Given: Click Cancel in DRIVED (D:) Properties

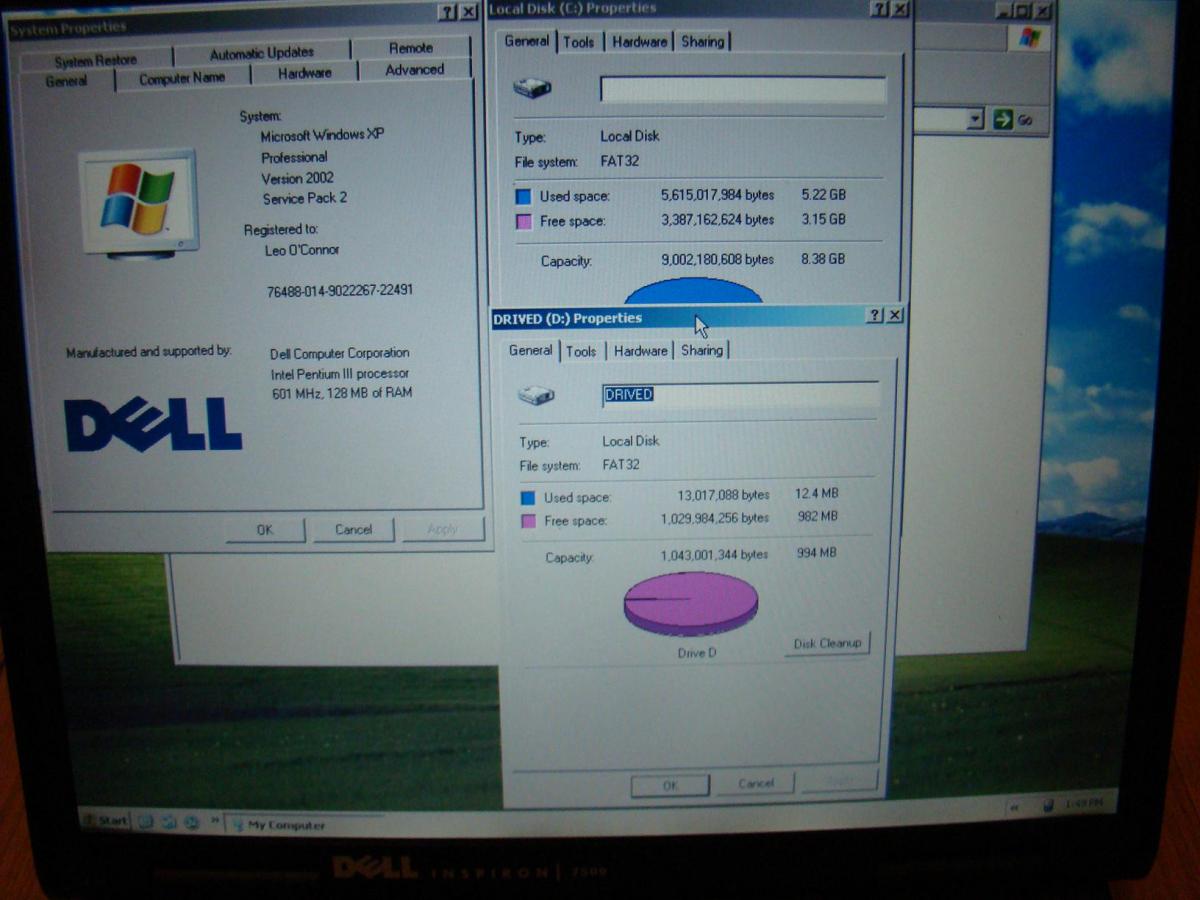Looking at the screenshot, I should click(756, 783).
